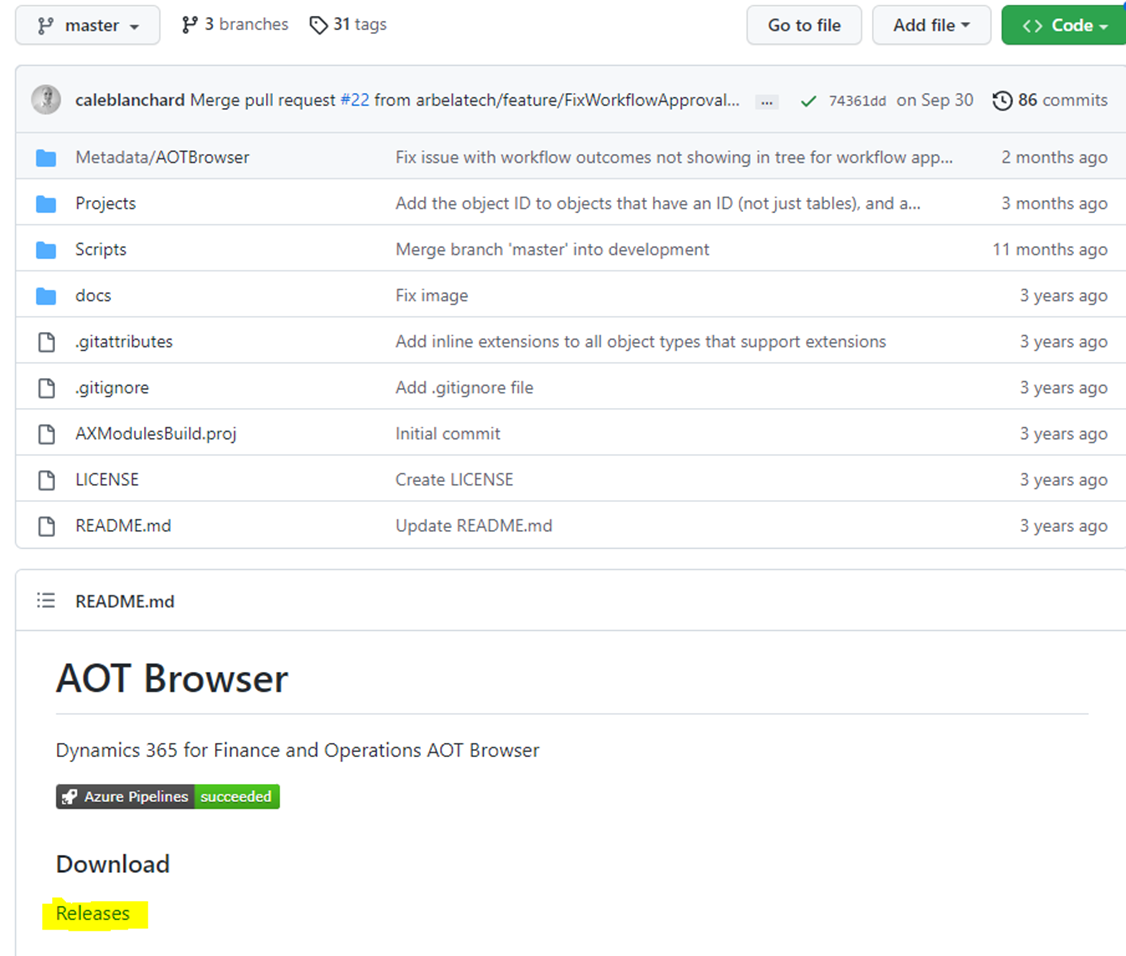View the 3 branches link
The height and width of the screenshot is (956, 1126).
click(235, 24)
